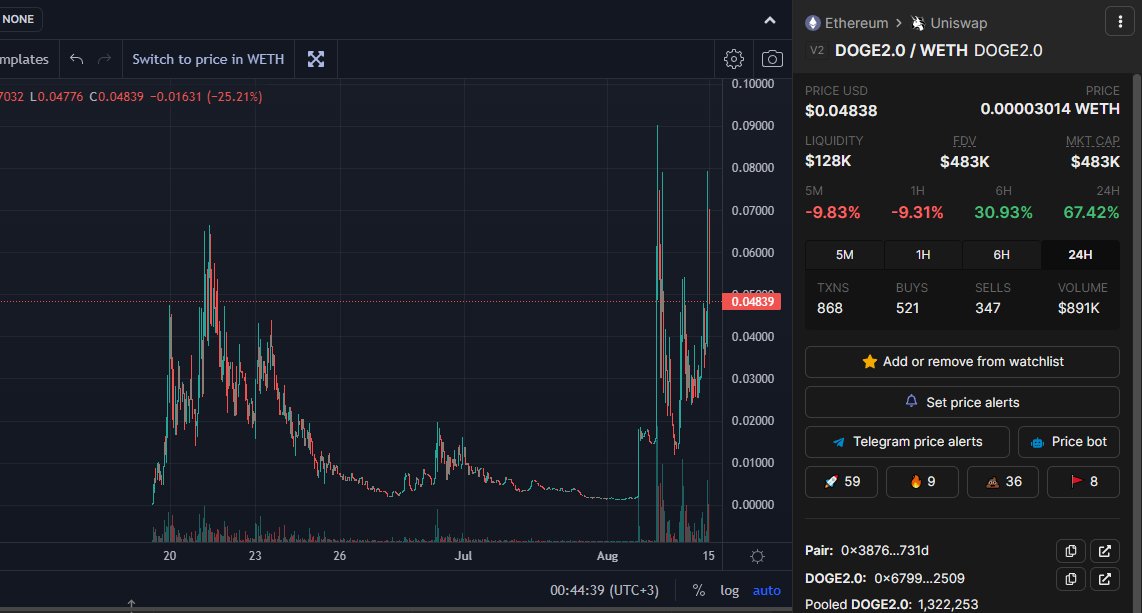Open Telegram price alerts
This screenshot has width=1142, height=613.
pos(907,442)
